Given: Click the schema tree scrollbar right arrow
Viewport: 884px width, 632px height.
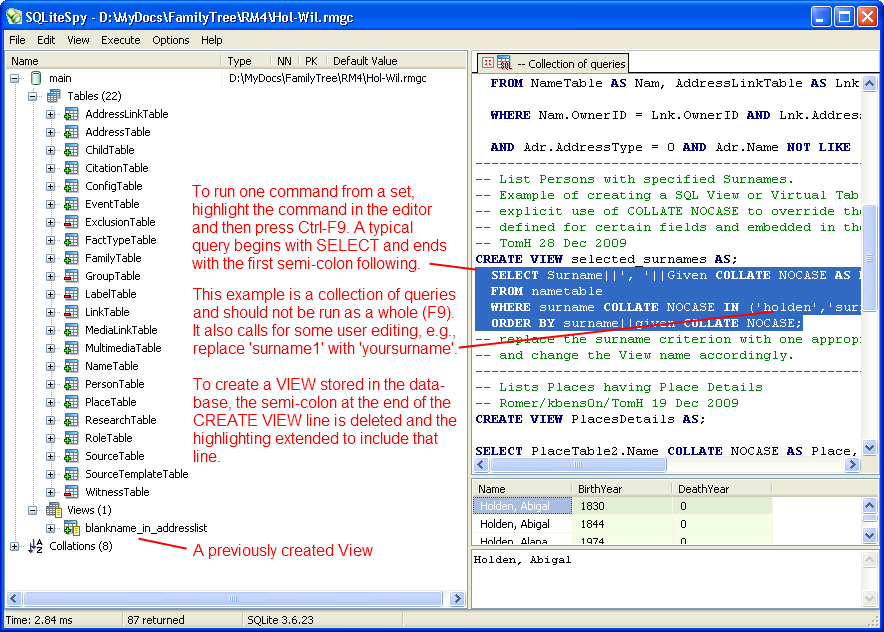Looking at the screenshot, I should click(458, 598).
